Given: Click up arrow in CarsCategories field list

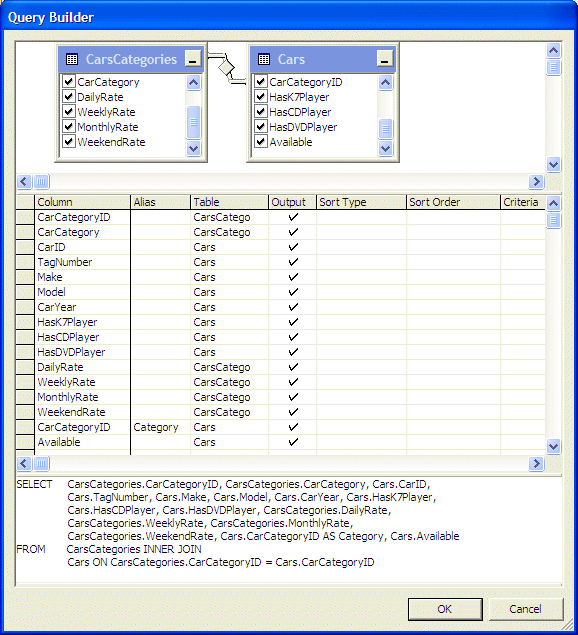Looking at the screenshot, I should point(194,83).
